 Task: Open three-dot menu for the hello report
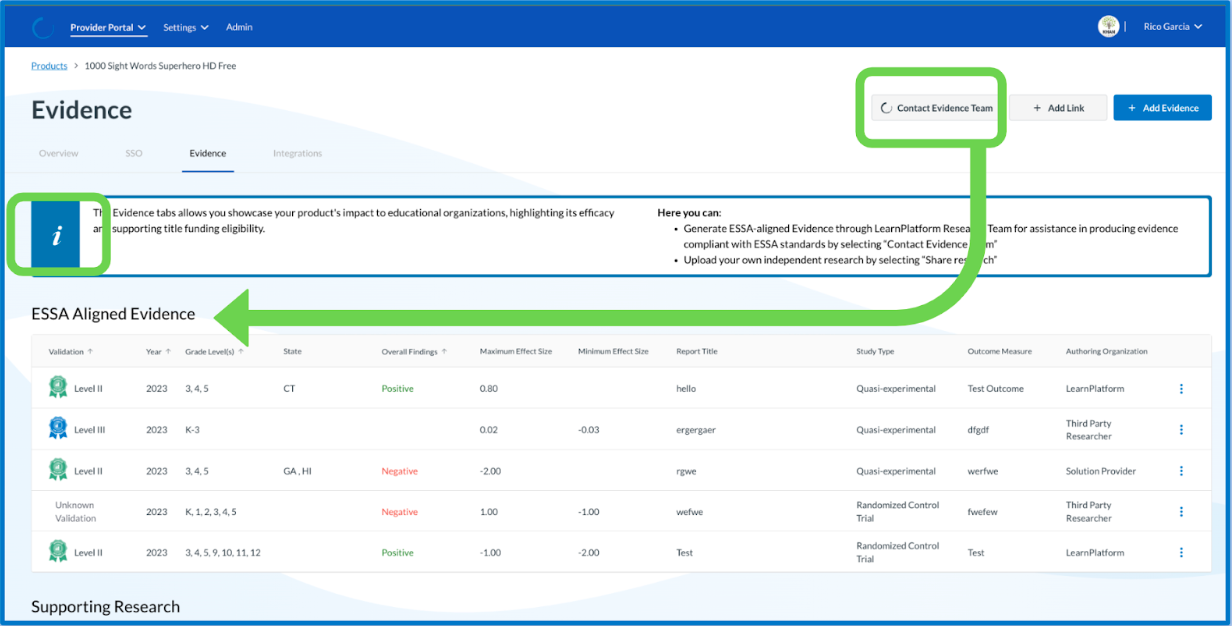[x=1181, y=389]
